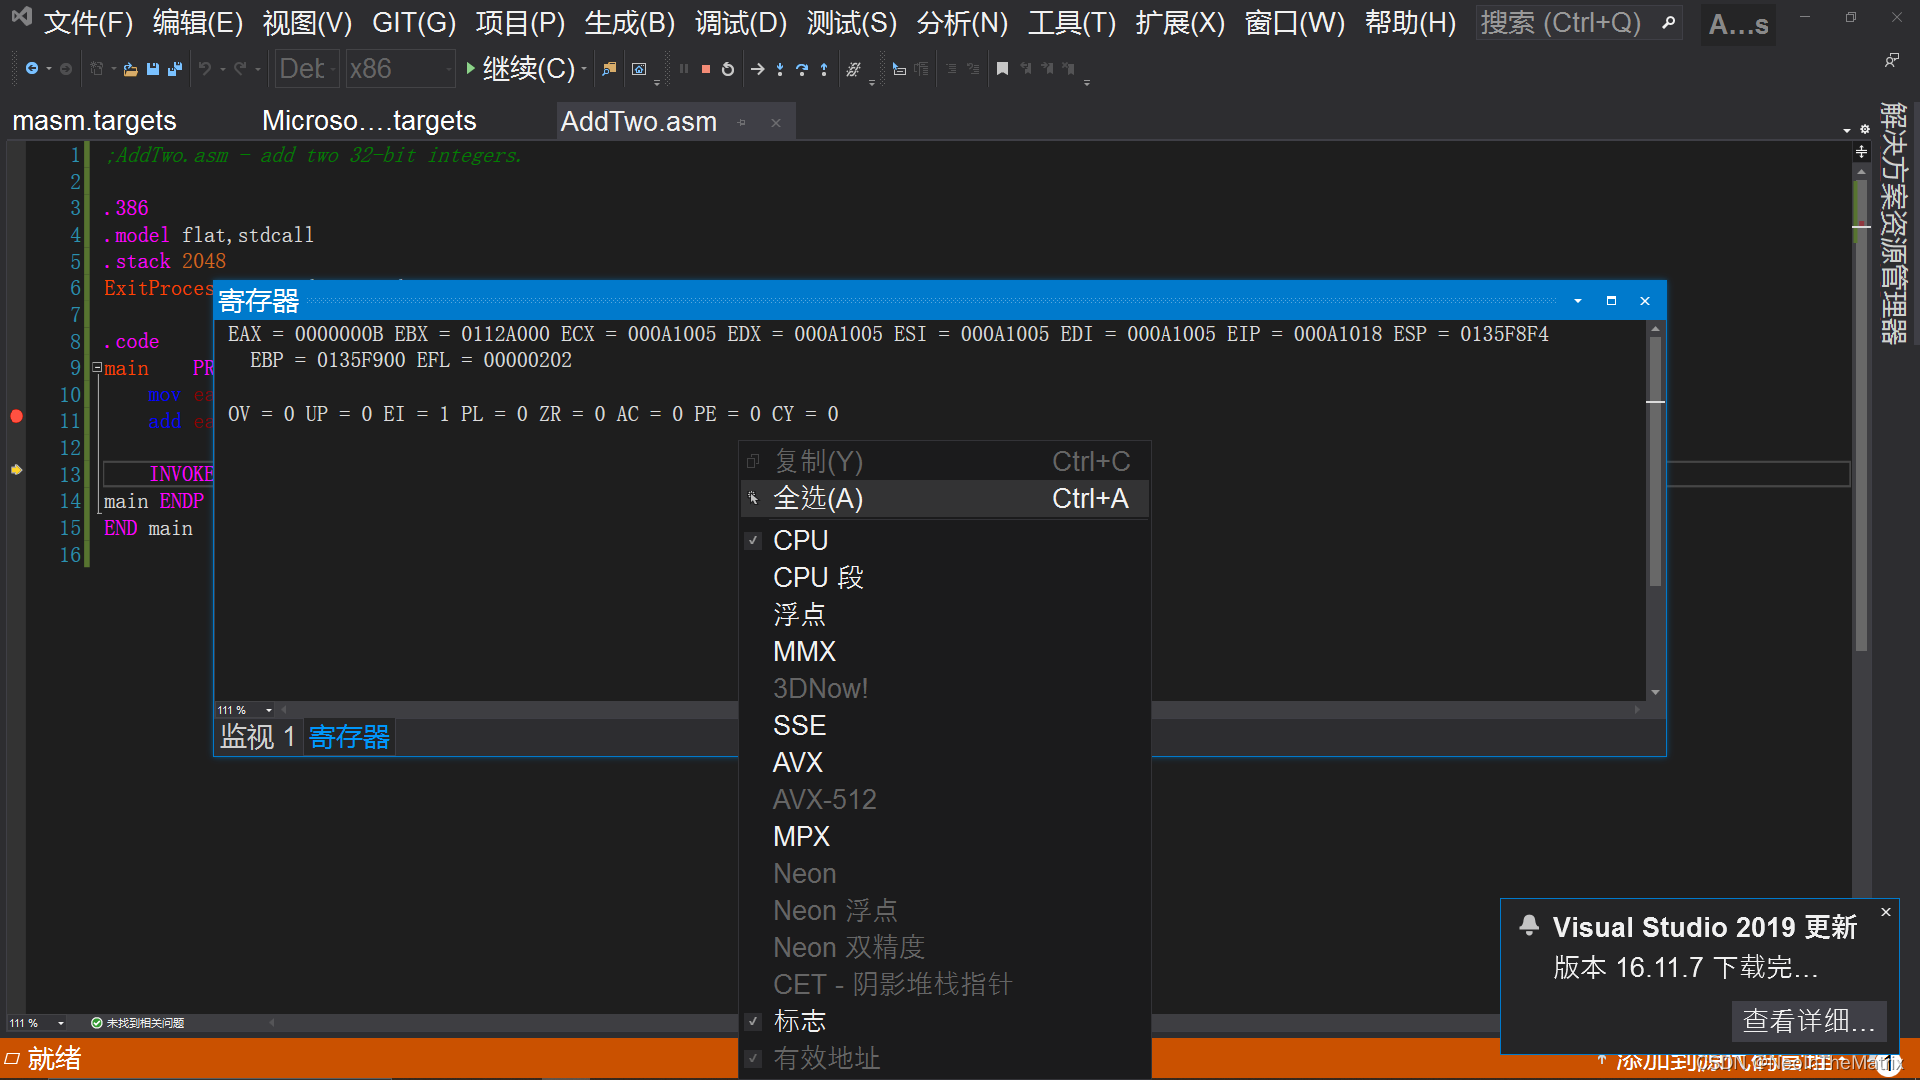Click the save all files icon
This screenshot has height=1080, width=1920.
coord(175,69)
